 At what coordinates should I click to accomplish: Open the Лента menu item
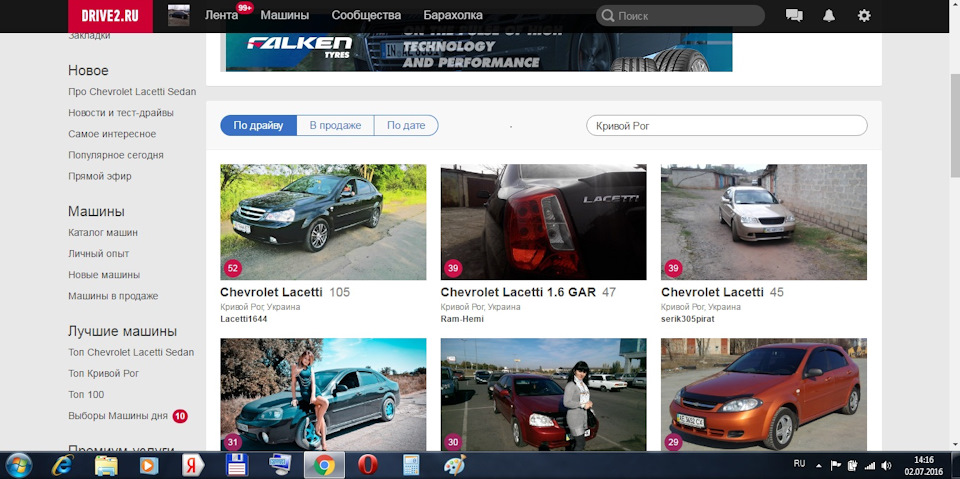tap(221, 15)
